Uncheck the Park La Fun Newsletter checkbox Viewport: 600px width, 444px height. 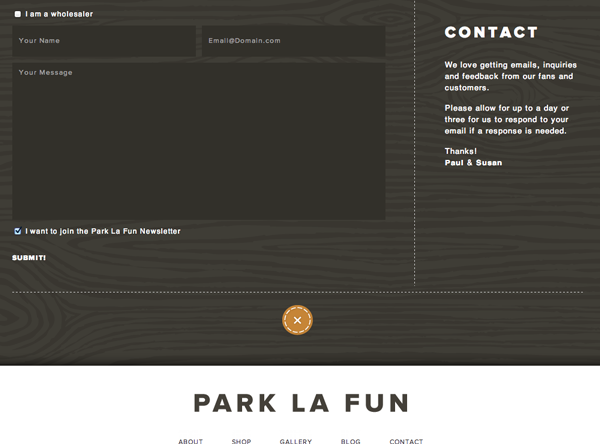18,231
